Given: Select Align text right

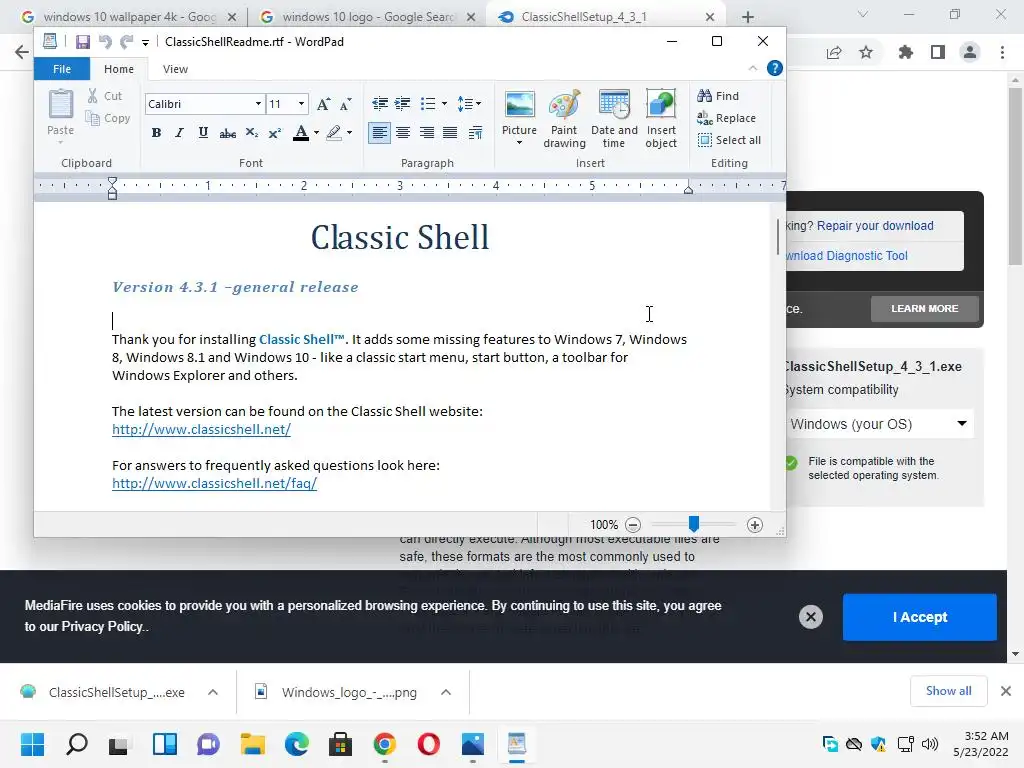Looking at the screenshot, I should pos(426,133).
